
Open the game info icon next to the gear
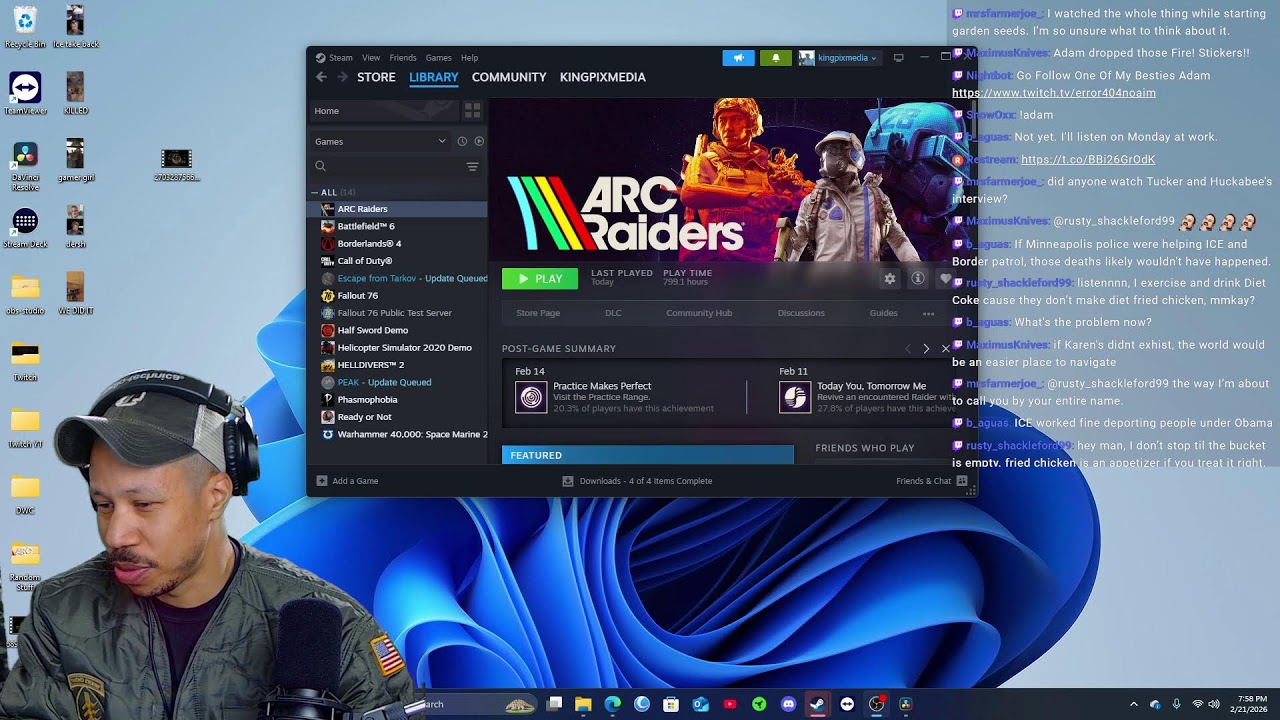click(x=918, y=279)
